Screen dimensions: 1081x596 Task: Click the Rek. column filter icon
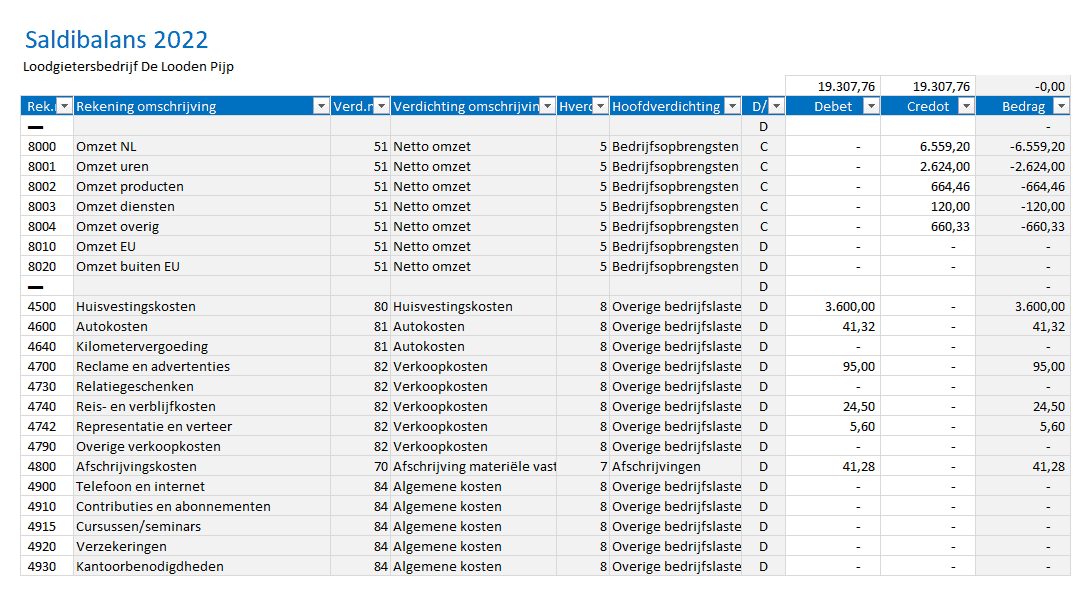(64, 105)
